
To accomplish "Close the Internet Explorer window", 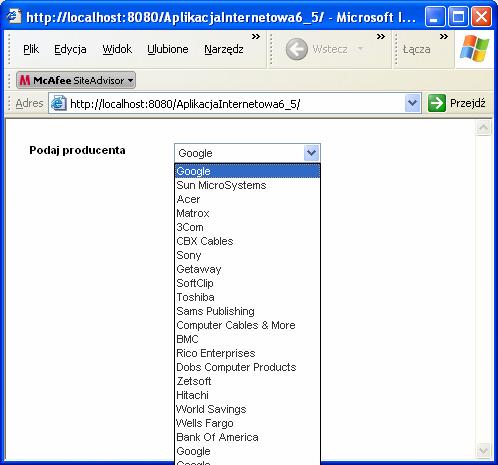I will click(x=481, y=16).
